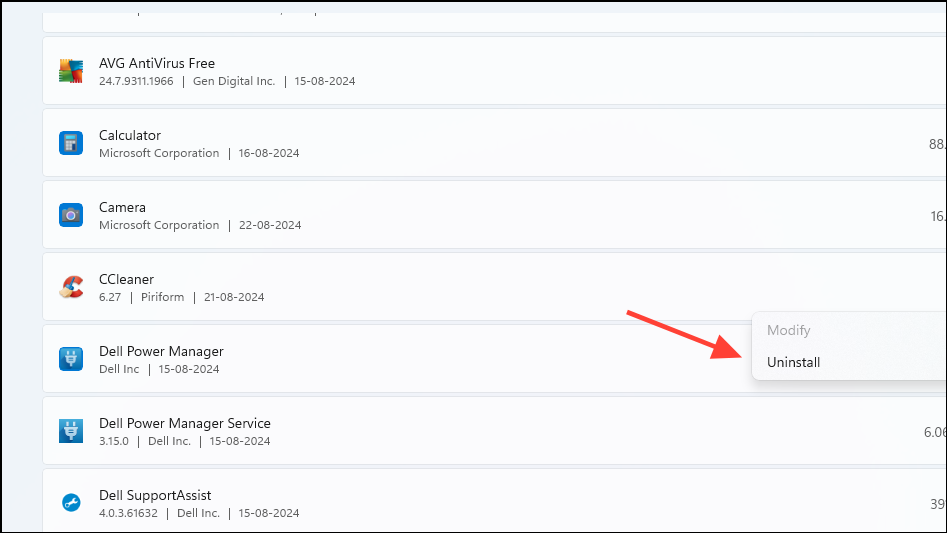Click CCleaner version 6.27 text
This screenshot has width=947, height=533.
pos(110,297)
